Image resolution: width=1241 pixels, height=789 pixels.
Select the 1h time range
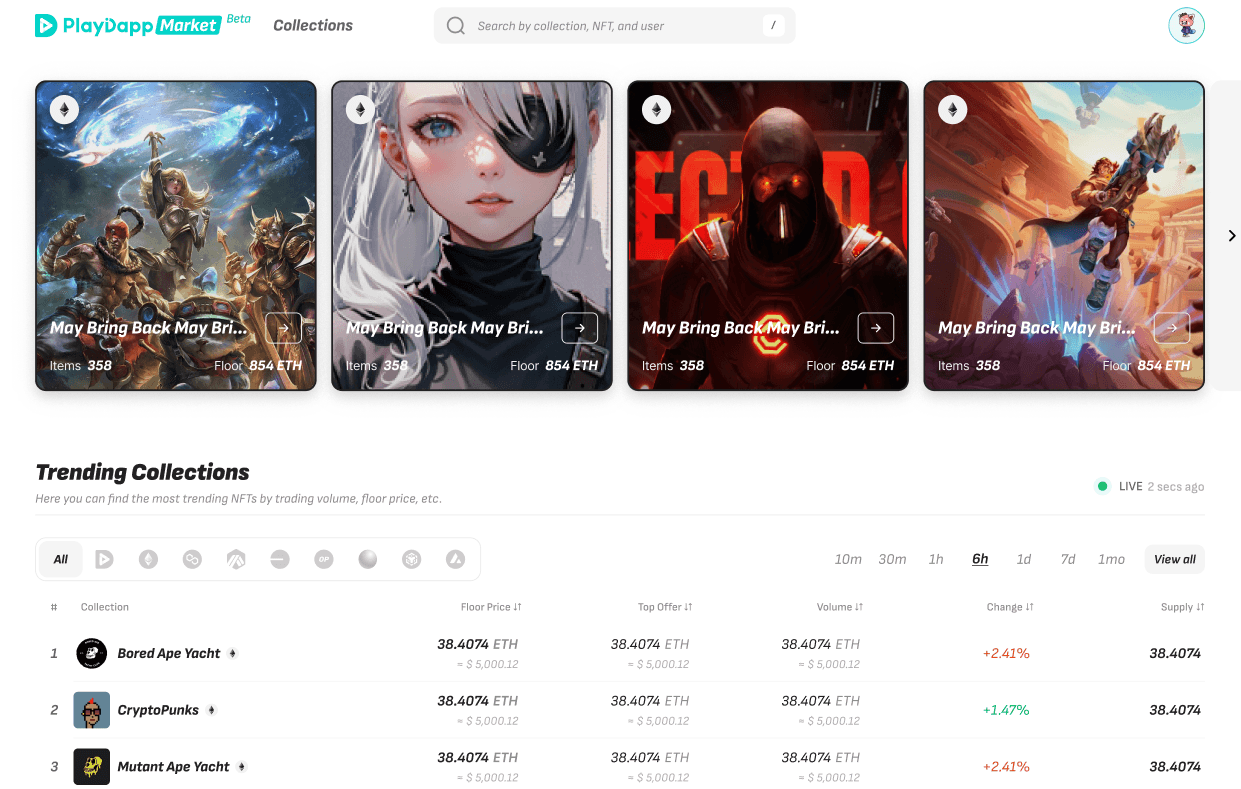coord(936,559)
